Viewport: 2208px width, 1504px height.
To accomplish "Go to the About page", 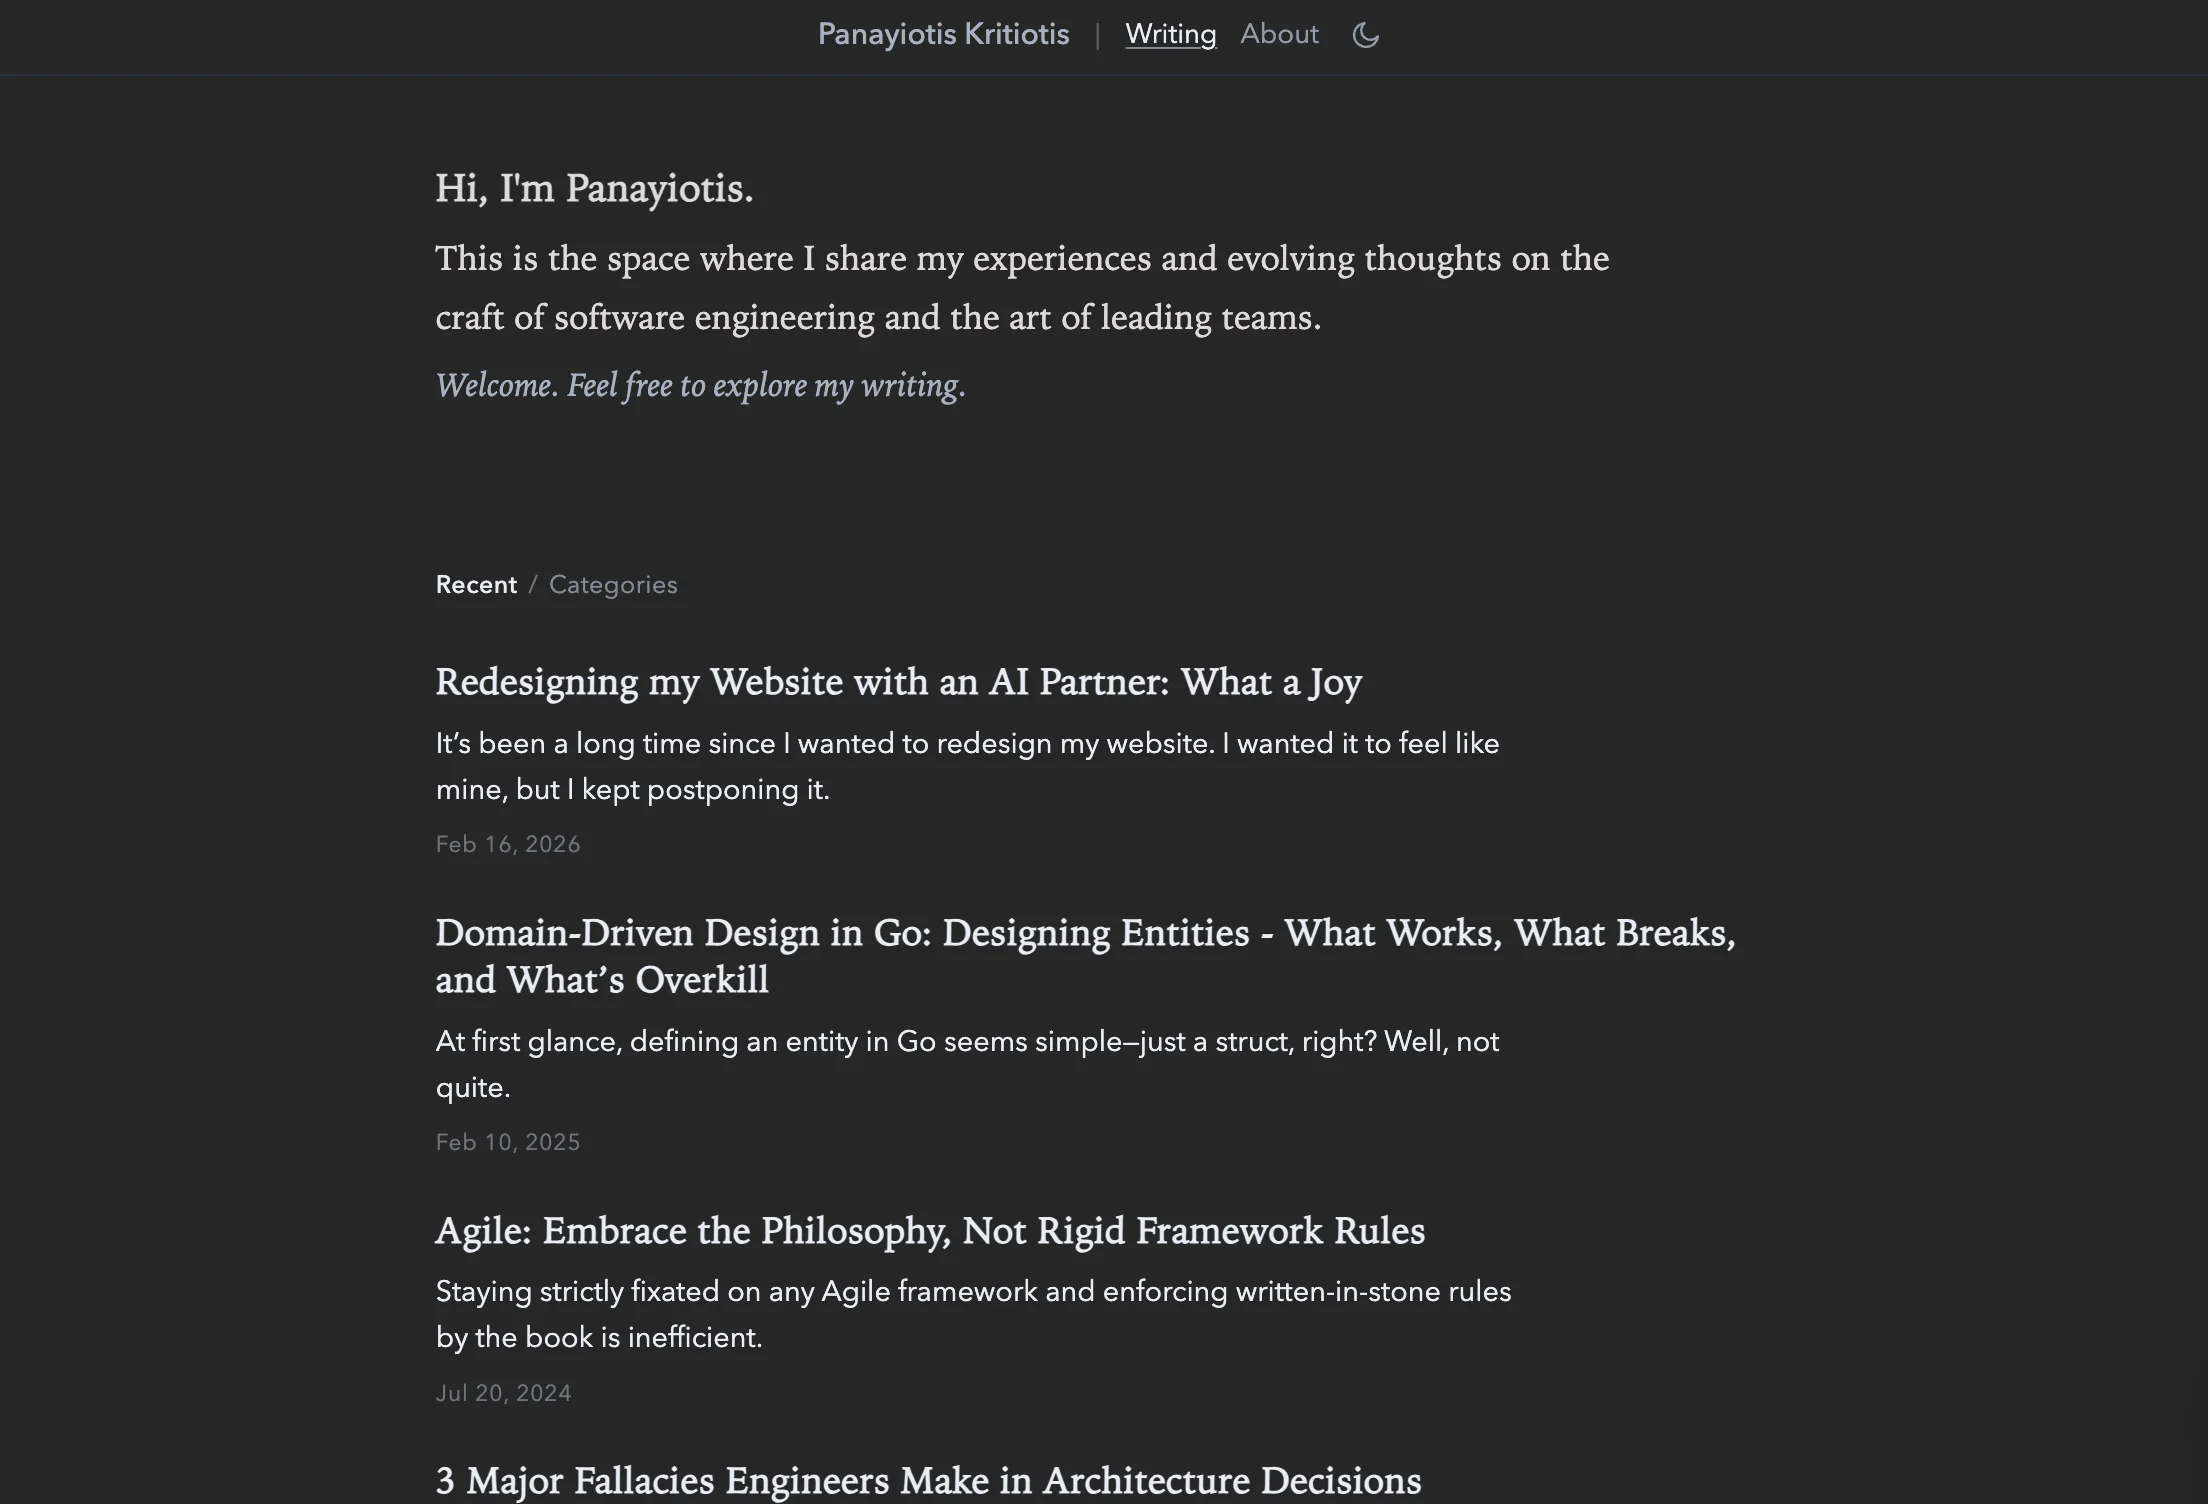I will (x=1279, y=34).
